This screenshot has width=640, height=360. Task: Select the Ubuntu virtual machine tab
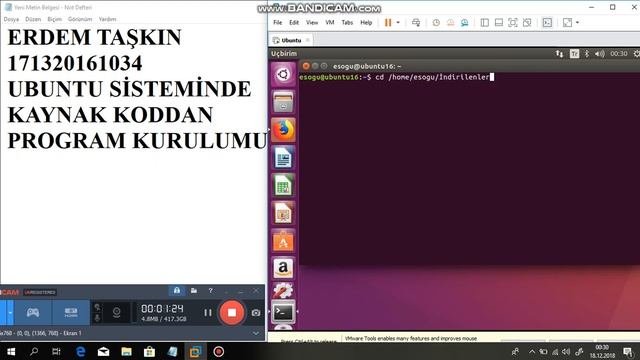click(x=291, y=40)
